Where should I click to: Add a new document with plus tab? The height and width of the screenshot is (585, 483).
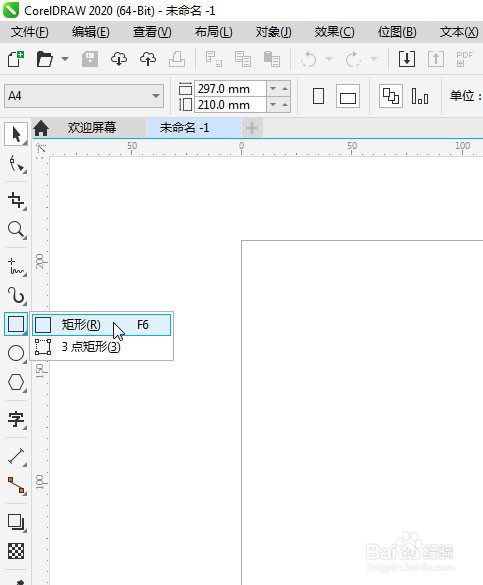coord(252,128)
